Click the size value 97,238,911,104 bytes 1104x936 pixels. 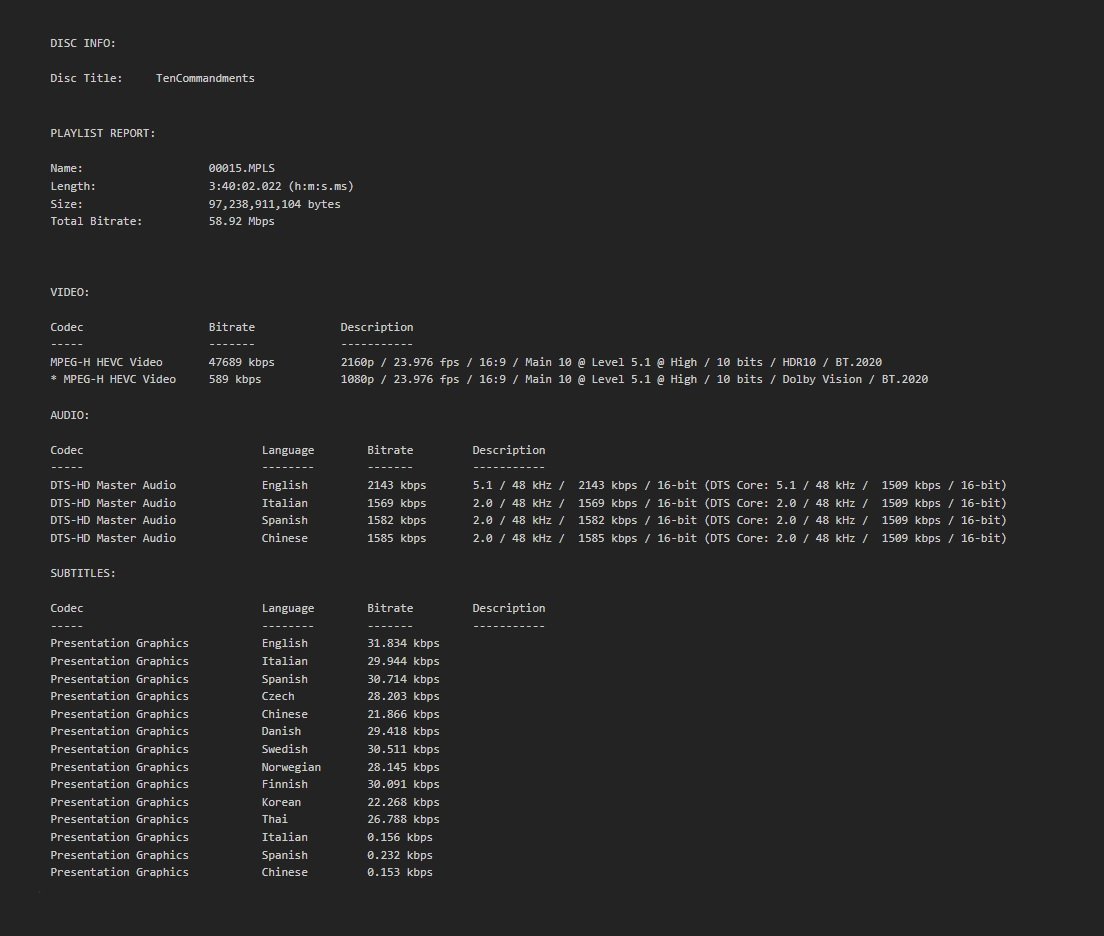pyautogui.click(x=274, y=204)
